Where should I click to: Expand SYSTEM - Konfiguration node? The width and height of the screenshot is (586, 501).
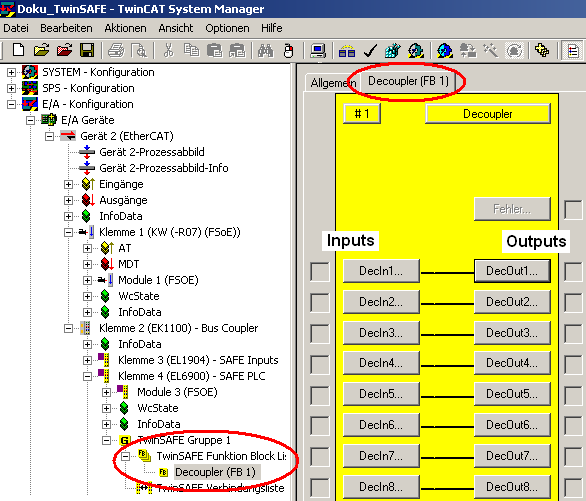click(11, 72)
